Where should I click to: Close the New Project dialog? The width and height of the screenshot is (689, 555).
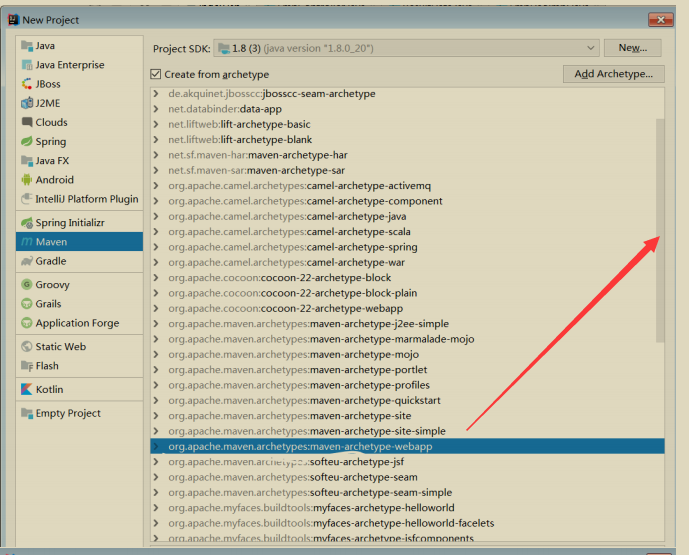click(660, 20)
